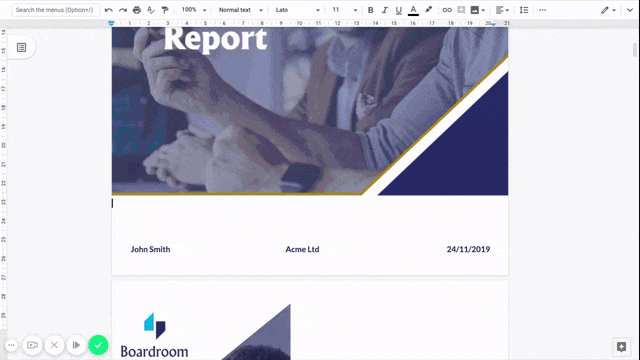Open the Normal text style dropdown
Image resolution: width=640 pixels, height=360 pixels.
point(240,10)
